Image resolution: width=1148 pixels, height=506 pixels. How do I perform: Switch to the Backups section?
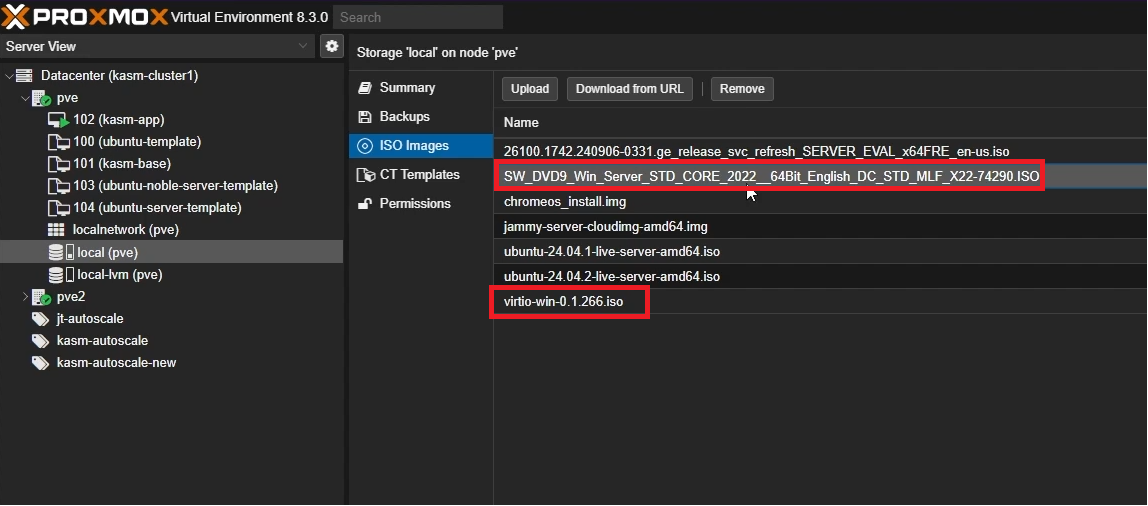pyautogui.click(x=404, y=117)
